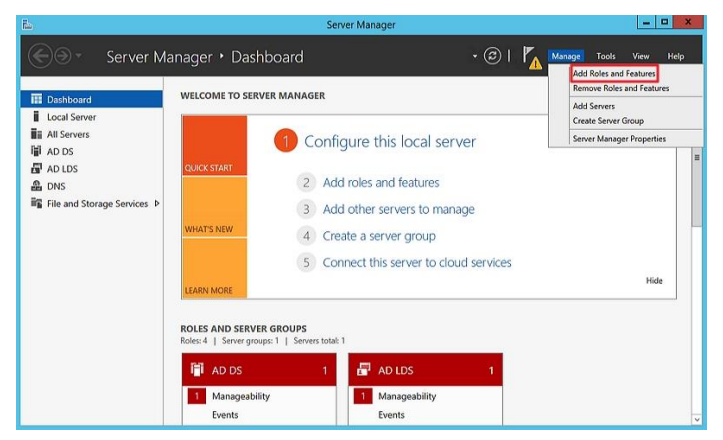
Task: Click step 5 number circle
Action: click(x=306, y=262)
